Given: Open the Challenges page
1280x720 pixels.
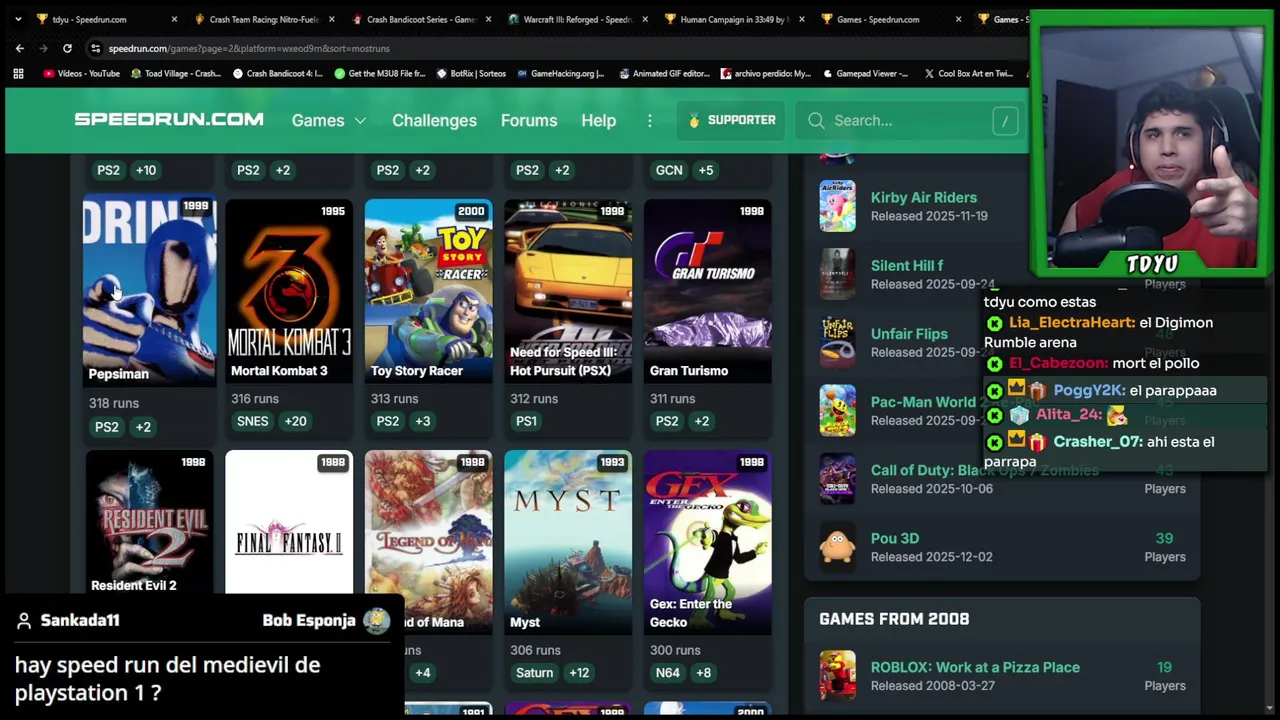Looking at the screenshot, I should [434, 120].
